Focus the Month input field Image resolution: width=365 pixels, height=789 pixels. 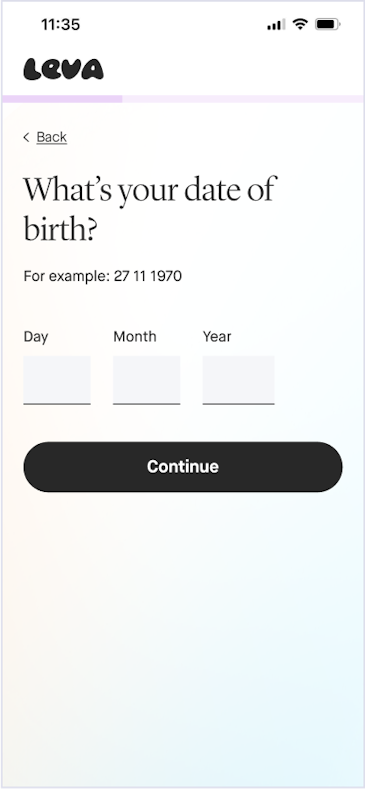(147, 380)
